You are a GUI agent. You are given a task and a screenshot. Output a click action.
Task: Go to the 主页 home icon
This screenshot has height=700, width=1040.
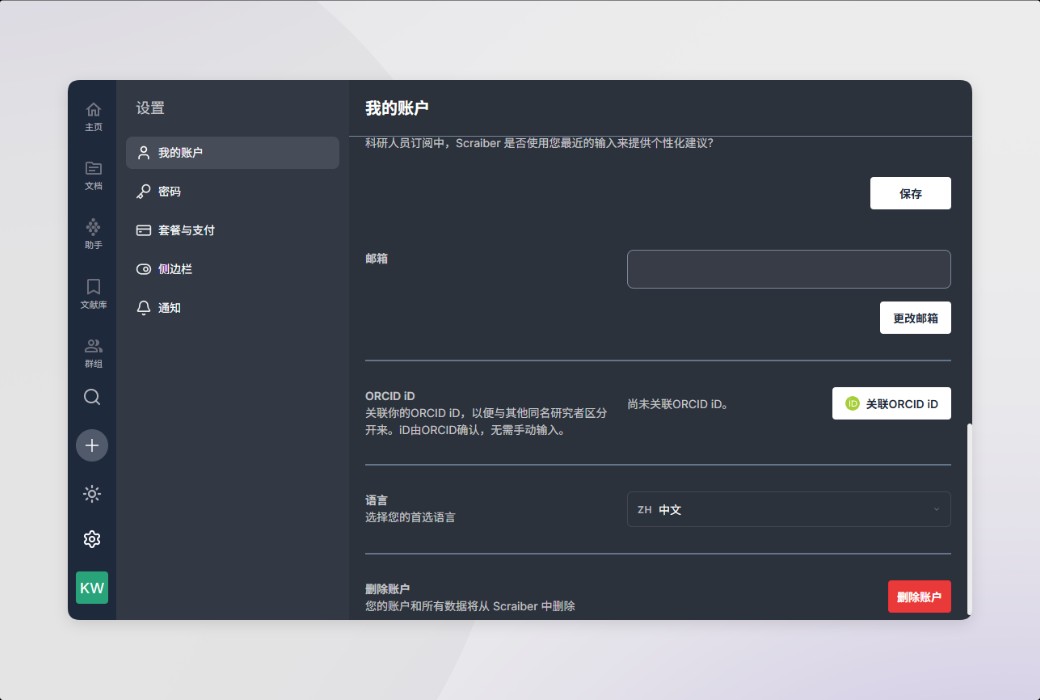tap(93, 117)
